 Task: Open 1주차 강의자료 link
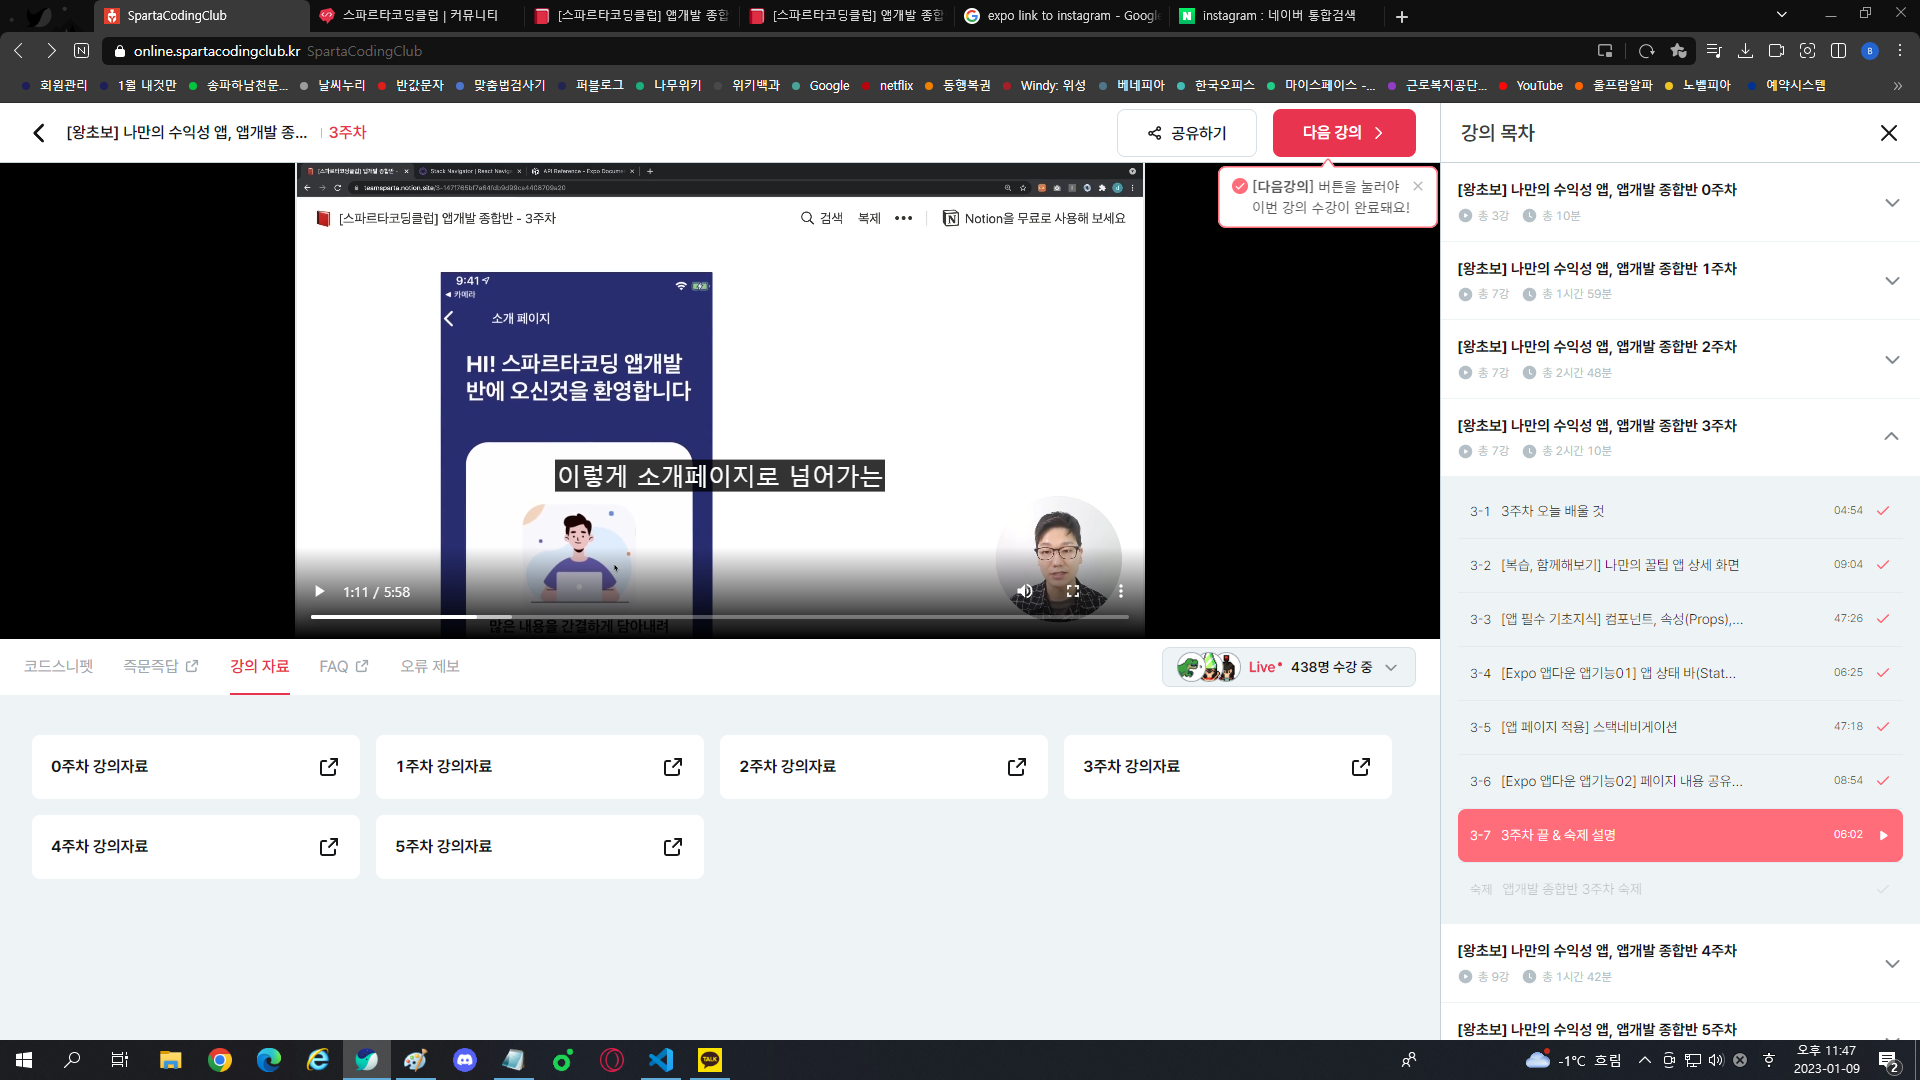click(x=540, y=767)
